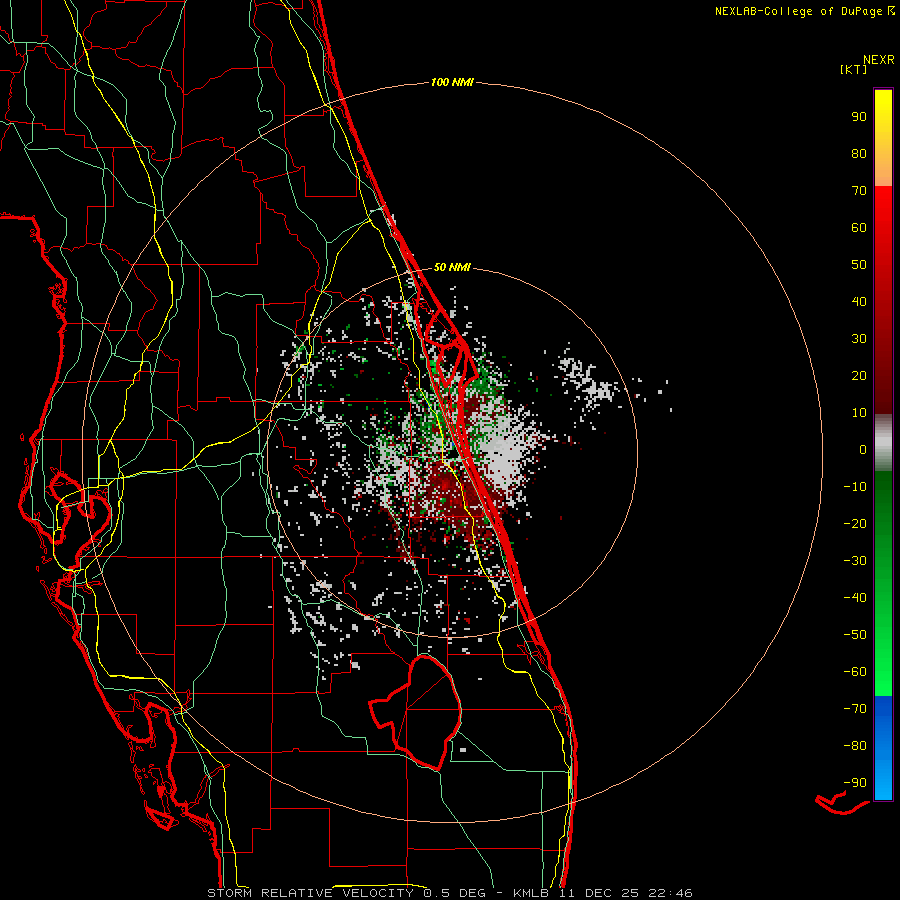This screenshot has height=900, width=900.
Task: Click the -40 value on velocity scale
Action: (x=855, y=598)
